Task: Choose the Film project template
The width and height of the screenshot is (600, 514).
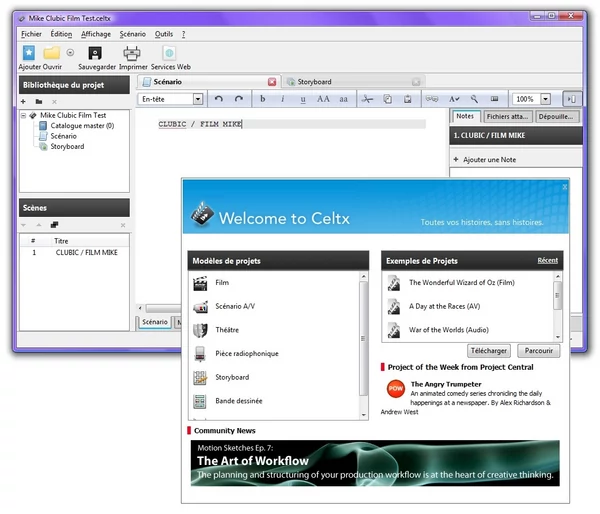Action: (x=222, y=283)
